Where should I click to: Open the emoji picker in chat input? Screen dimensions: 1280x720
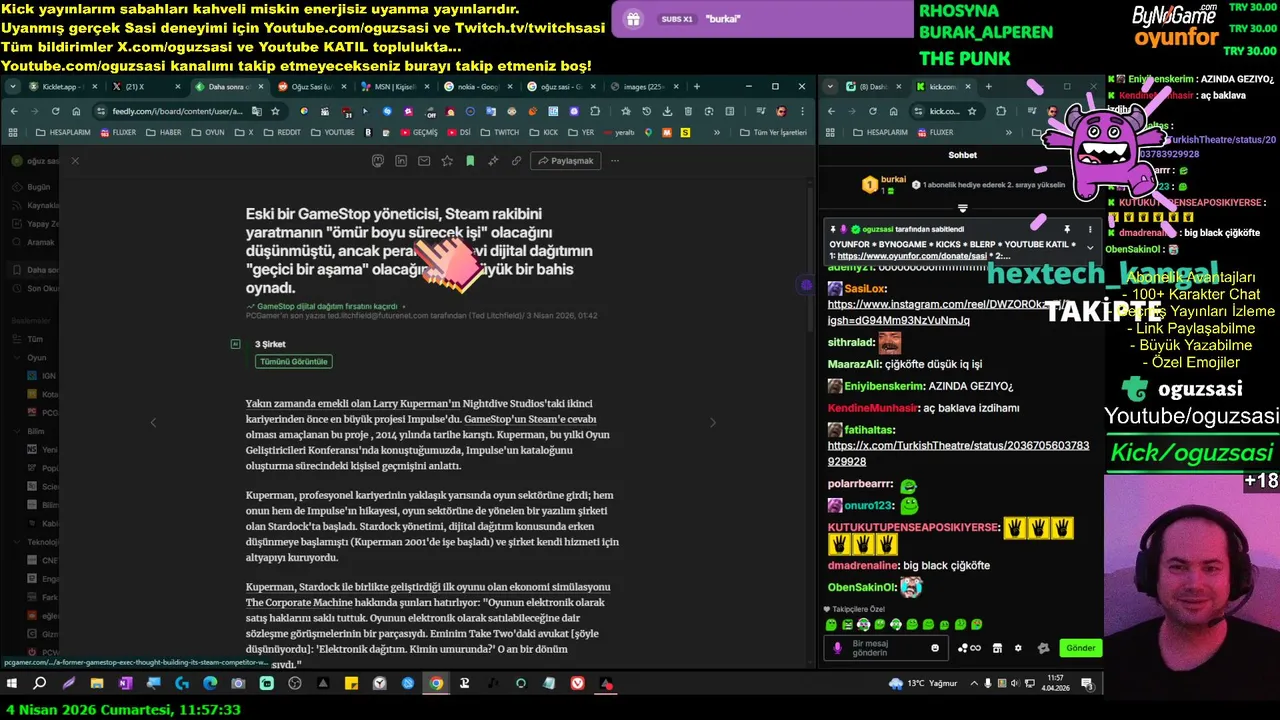[935, 648]
